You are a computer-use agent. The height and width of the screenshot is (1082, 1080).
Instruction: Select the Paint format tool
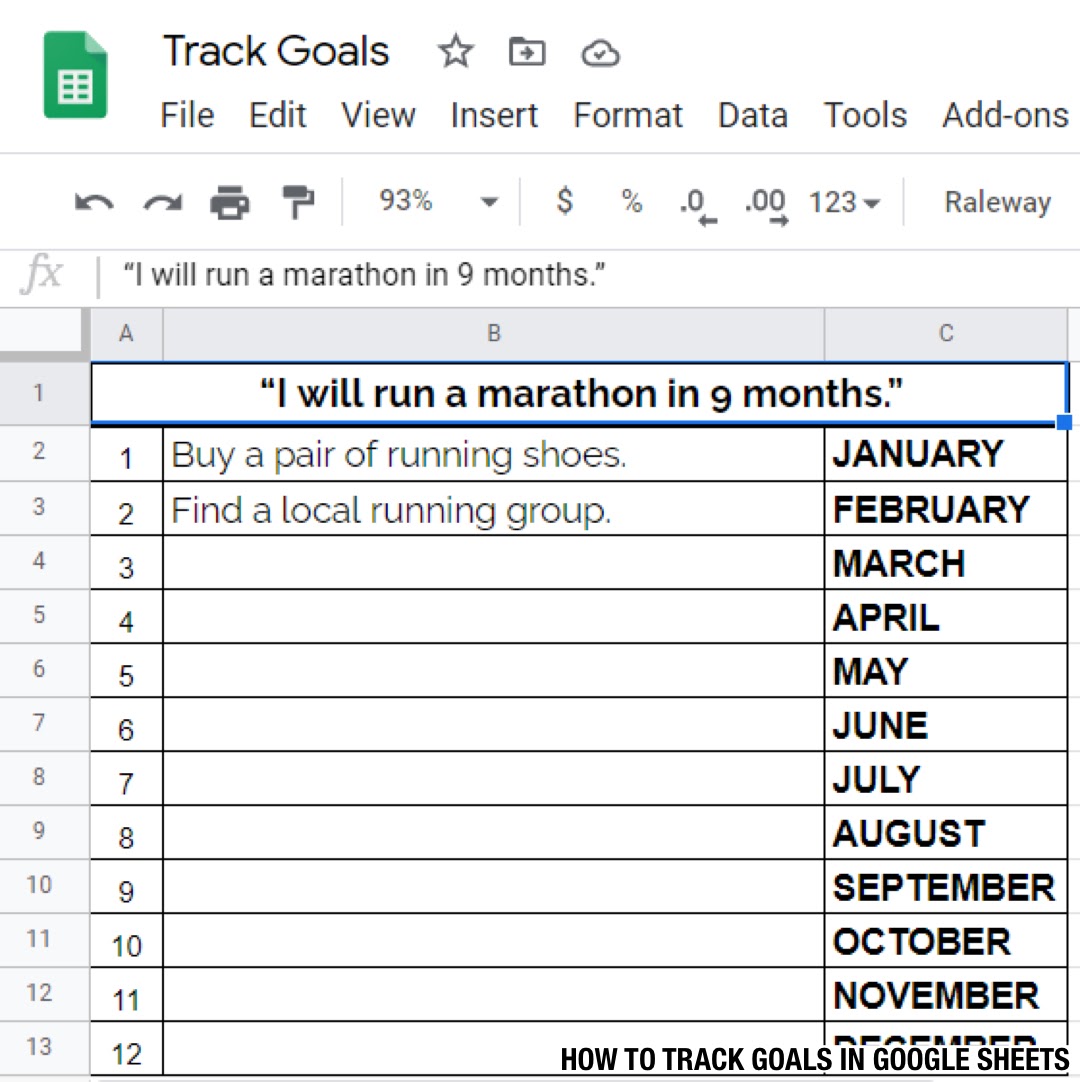[x=296, y=201]
